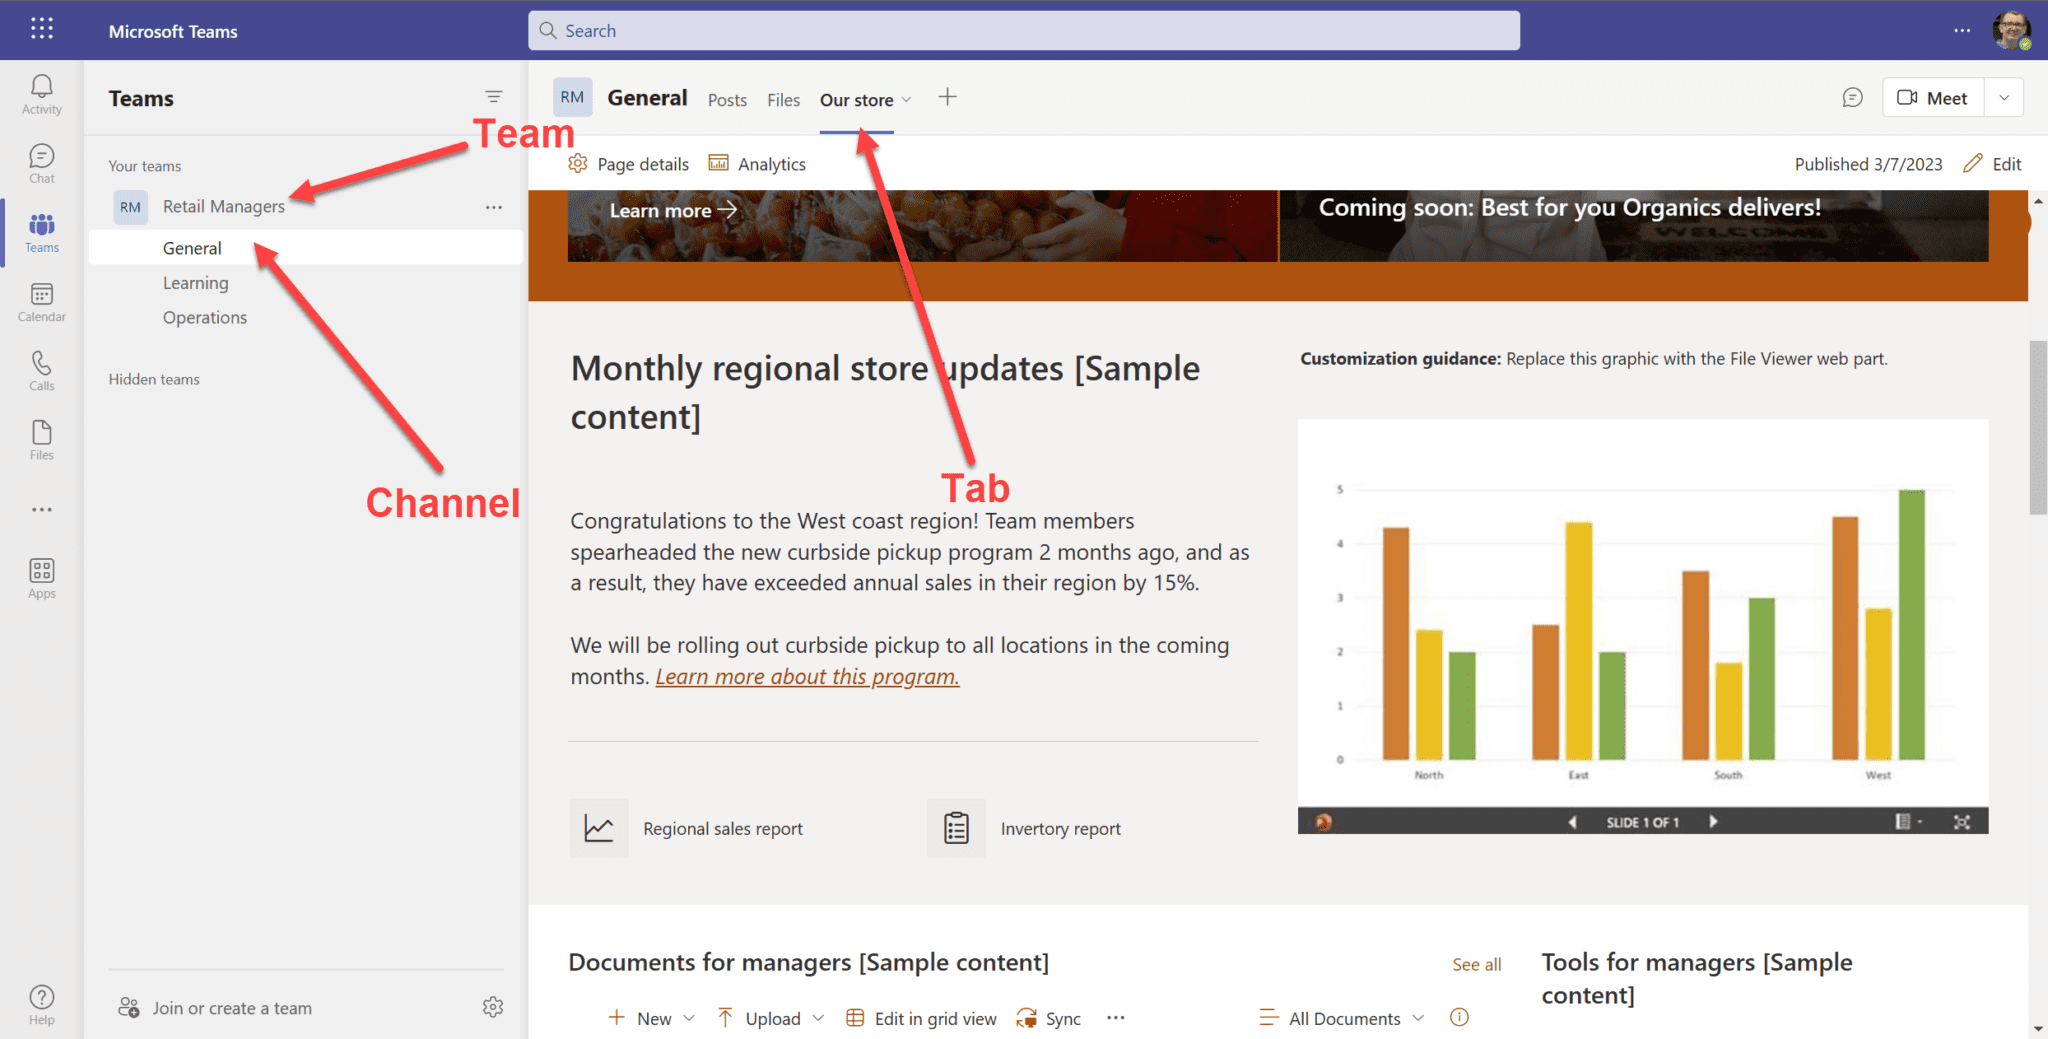Open 'Learn more about this program' link

point(806,676)
